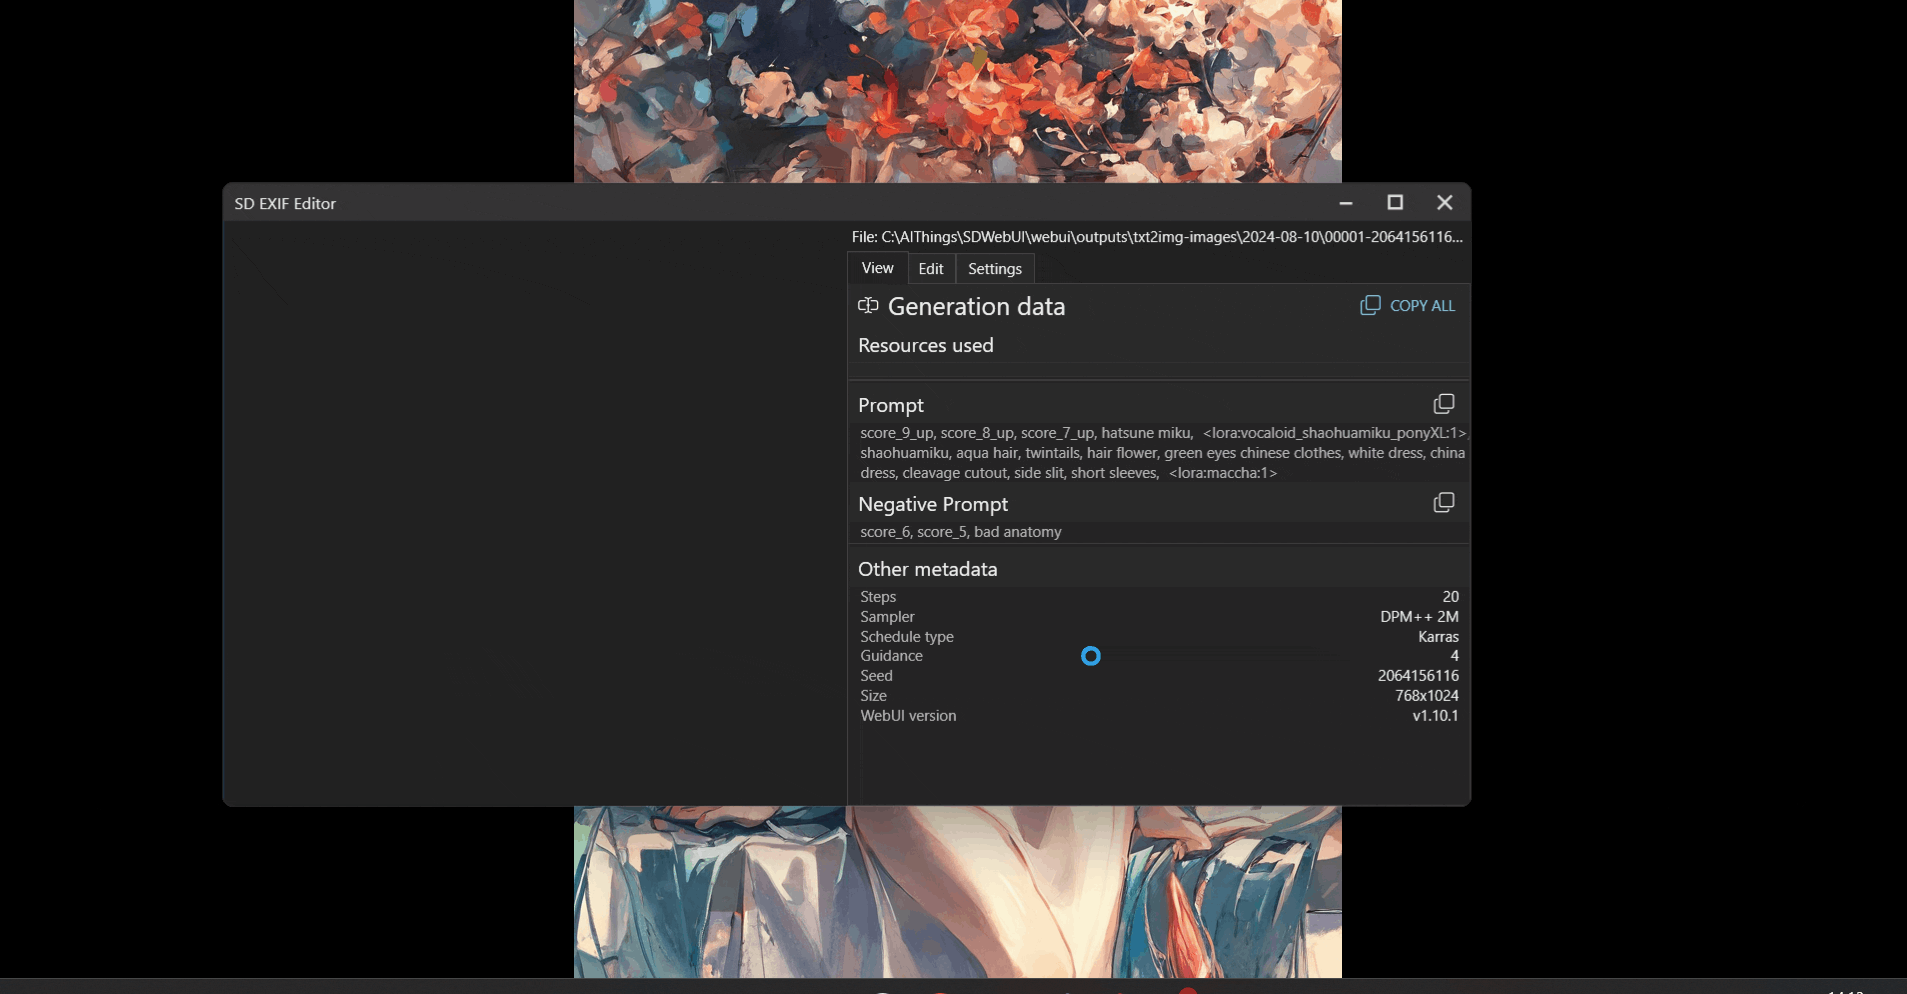Viewport: 1907px width, 994px height.
Task: Select the prompt text starting score_9_up
Action: click(x=1163, y=453)
